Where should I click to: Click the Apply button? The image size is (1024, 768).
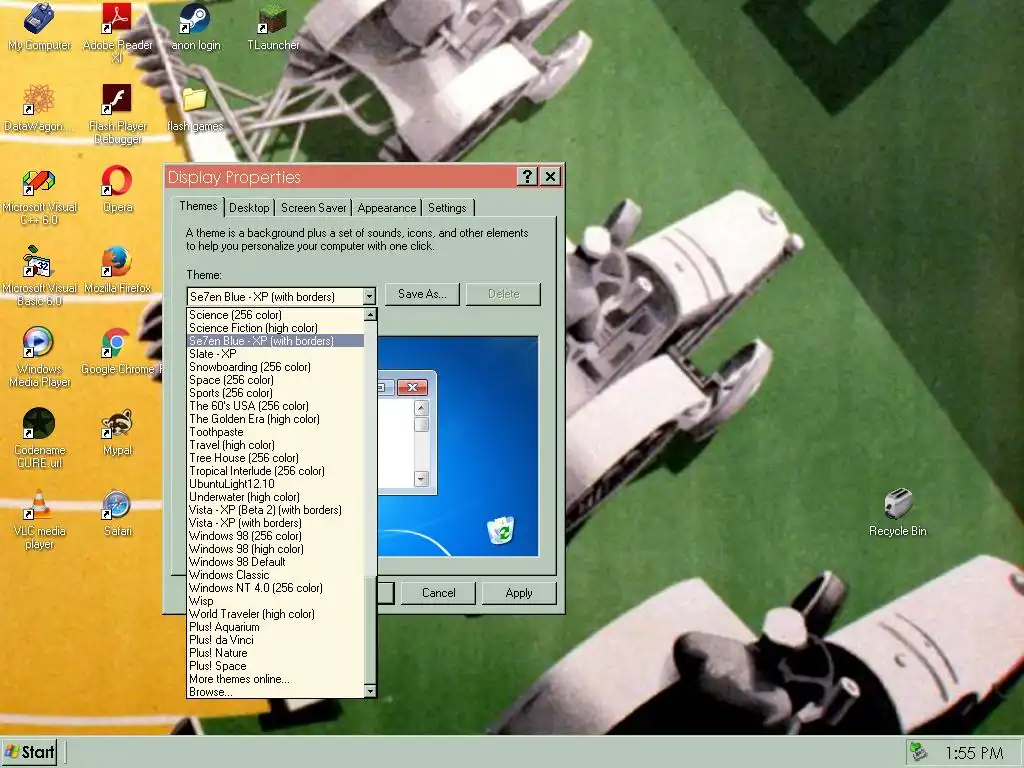(x=519, y=593)
